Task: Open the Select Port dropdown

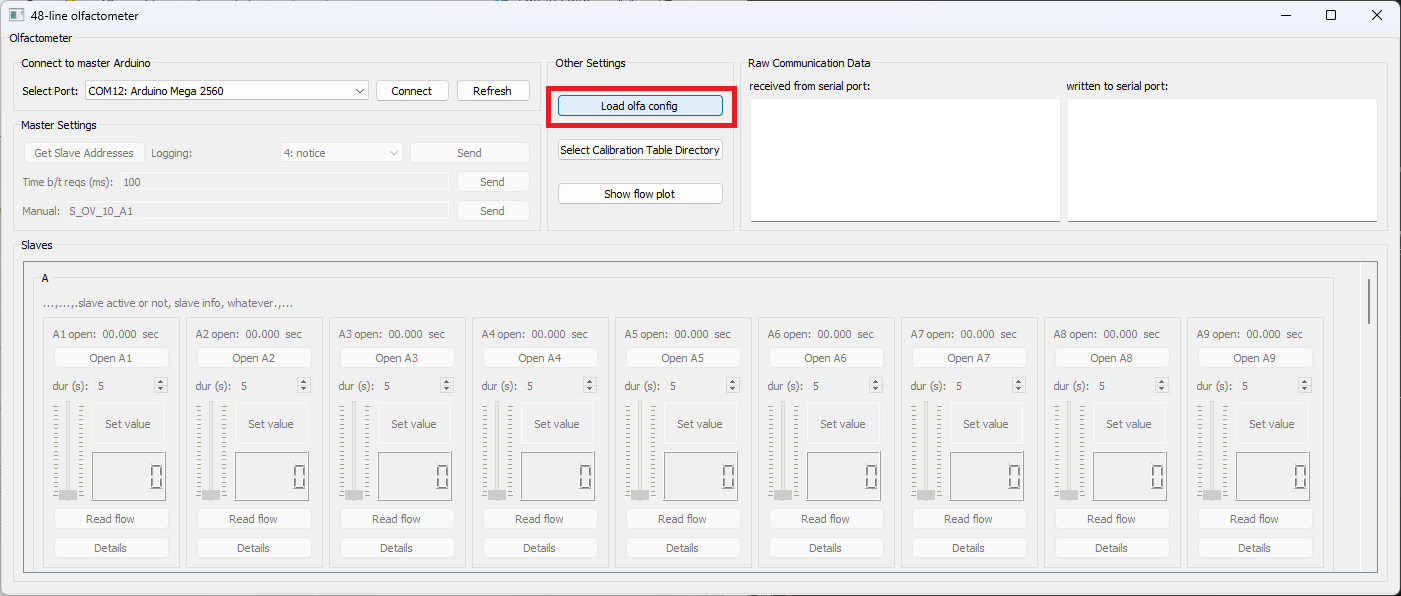Action: (x=227, y=91)
